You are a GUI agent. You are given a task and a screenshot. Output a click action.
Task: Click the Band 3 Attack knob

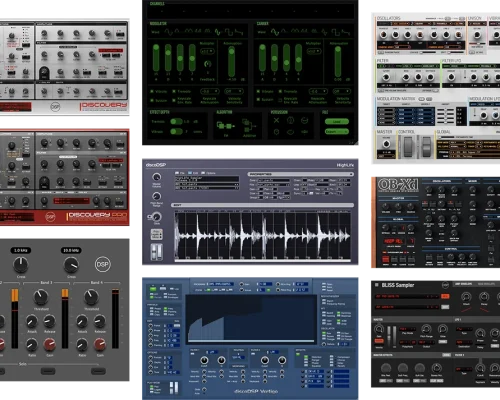(x=32, y=321)
